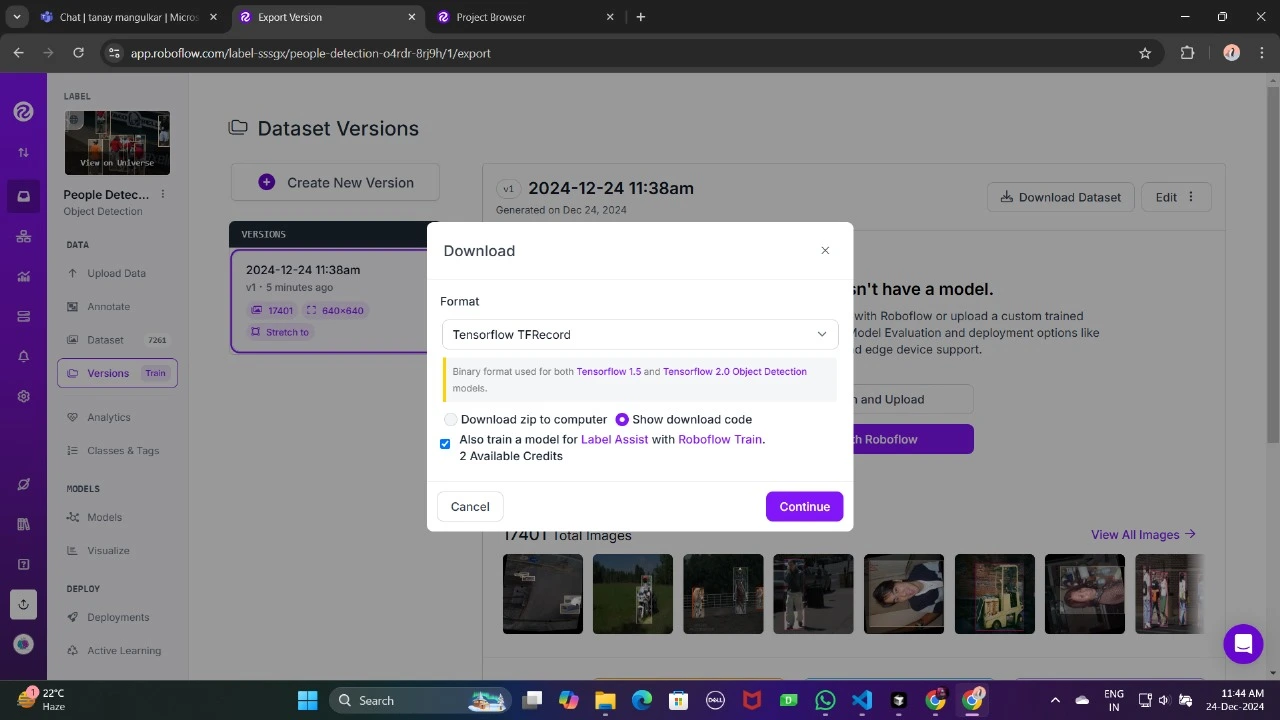This screenshot has height=720, width=1280.
Task: Show hidden system tray icons
Action: [1055, 700]
